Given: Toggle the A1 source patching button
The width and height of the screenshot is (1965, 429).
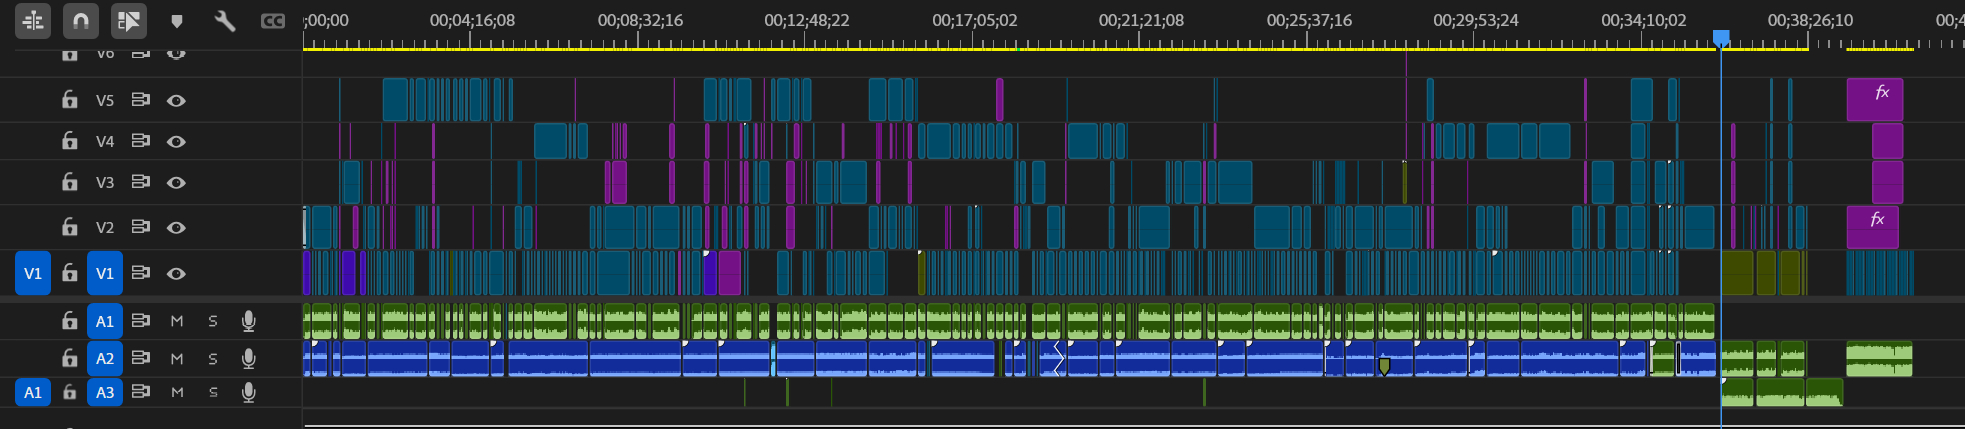Looking at the screenshot, I should (33, 392).
